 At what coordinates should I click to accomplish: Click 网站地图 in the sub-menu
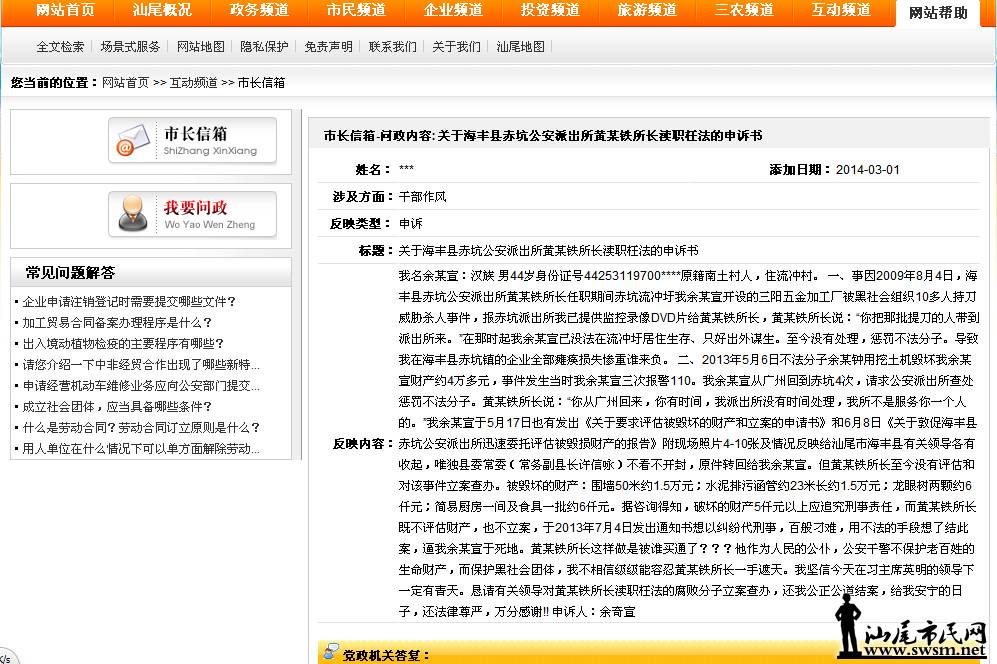201,47
